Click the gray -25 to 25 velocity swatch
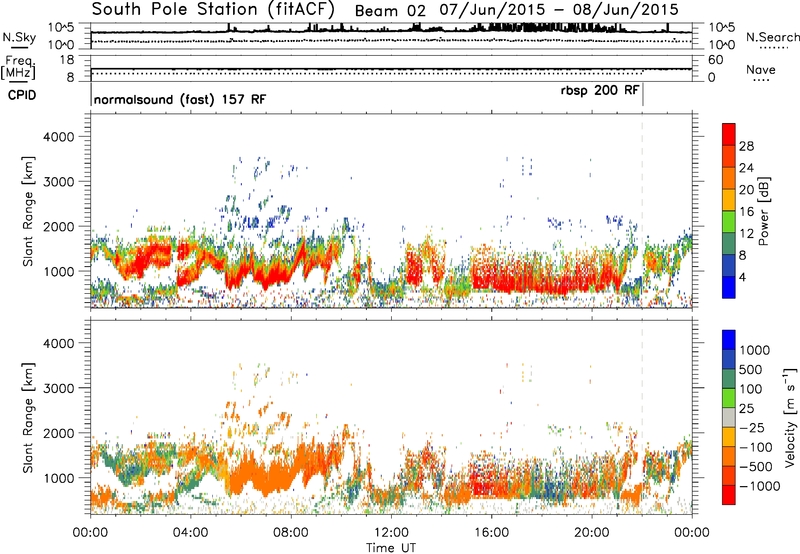The width and height of the screenshot is (800, 554). click(729, 418)
